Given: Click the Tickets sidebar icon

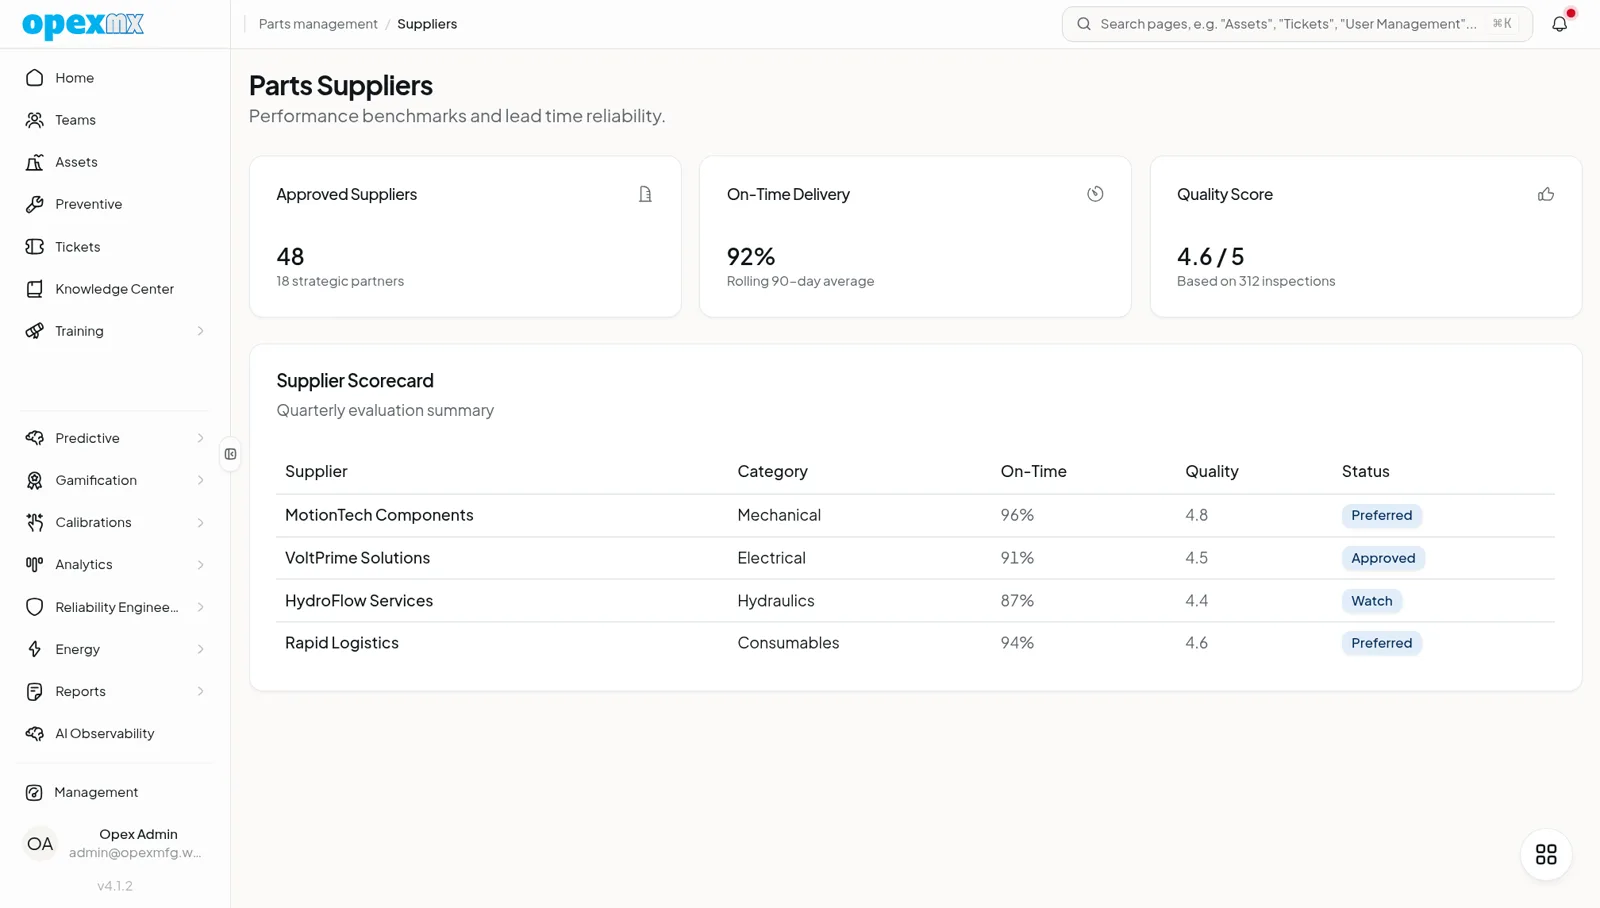Looking at the screenshot, I should (x=35, y=247).
